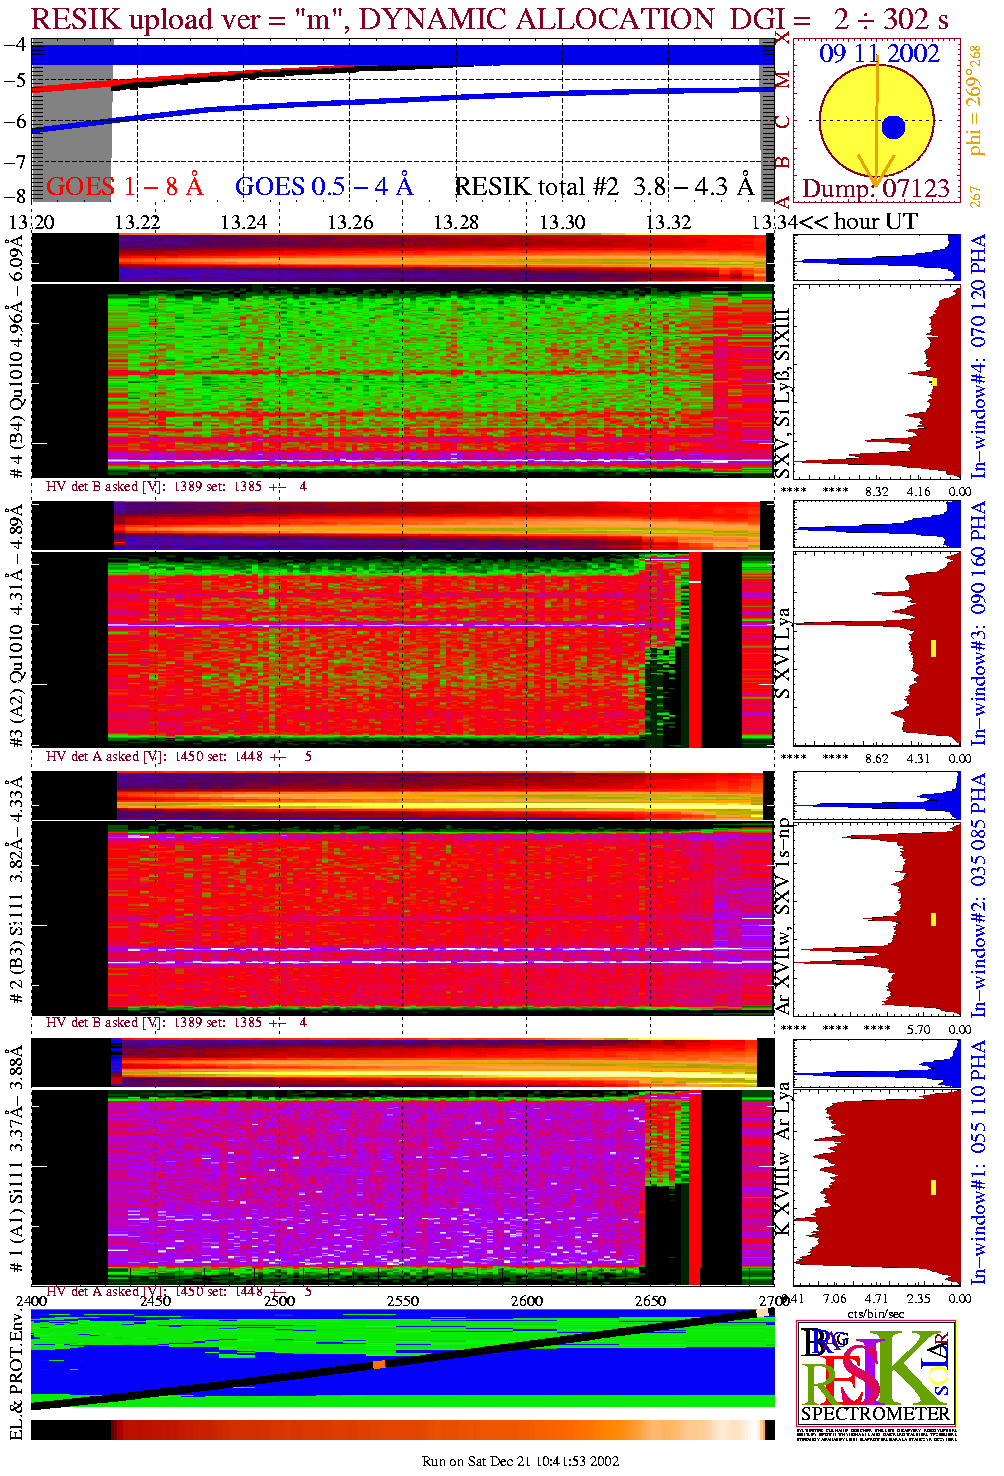Click the yellow marker in In-window#1 histogram
The height and width of the screenshot is (1476, 1004).
(933, 1187)
